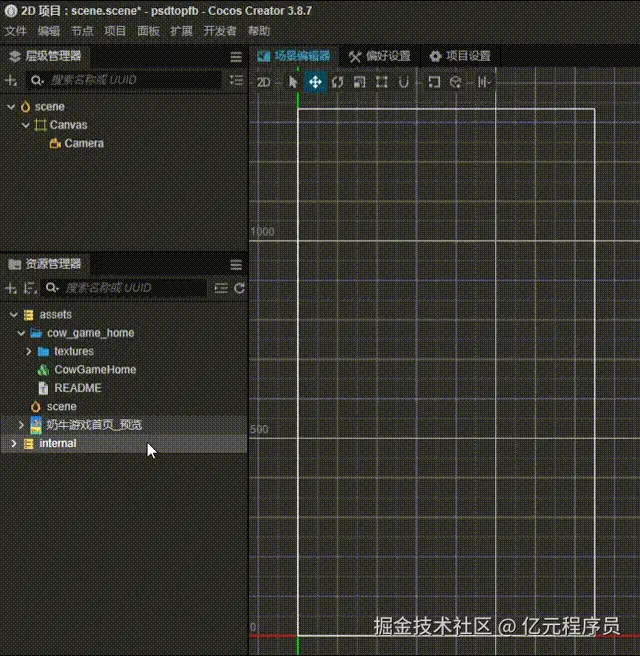
Task: Click the Canvas node icon
Action: click(x=40, y=125)
